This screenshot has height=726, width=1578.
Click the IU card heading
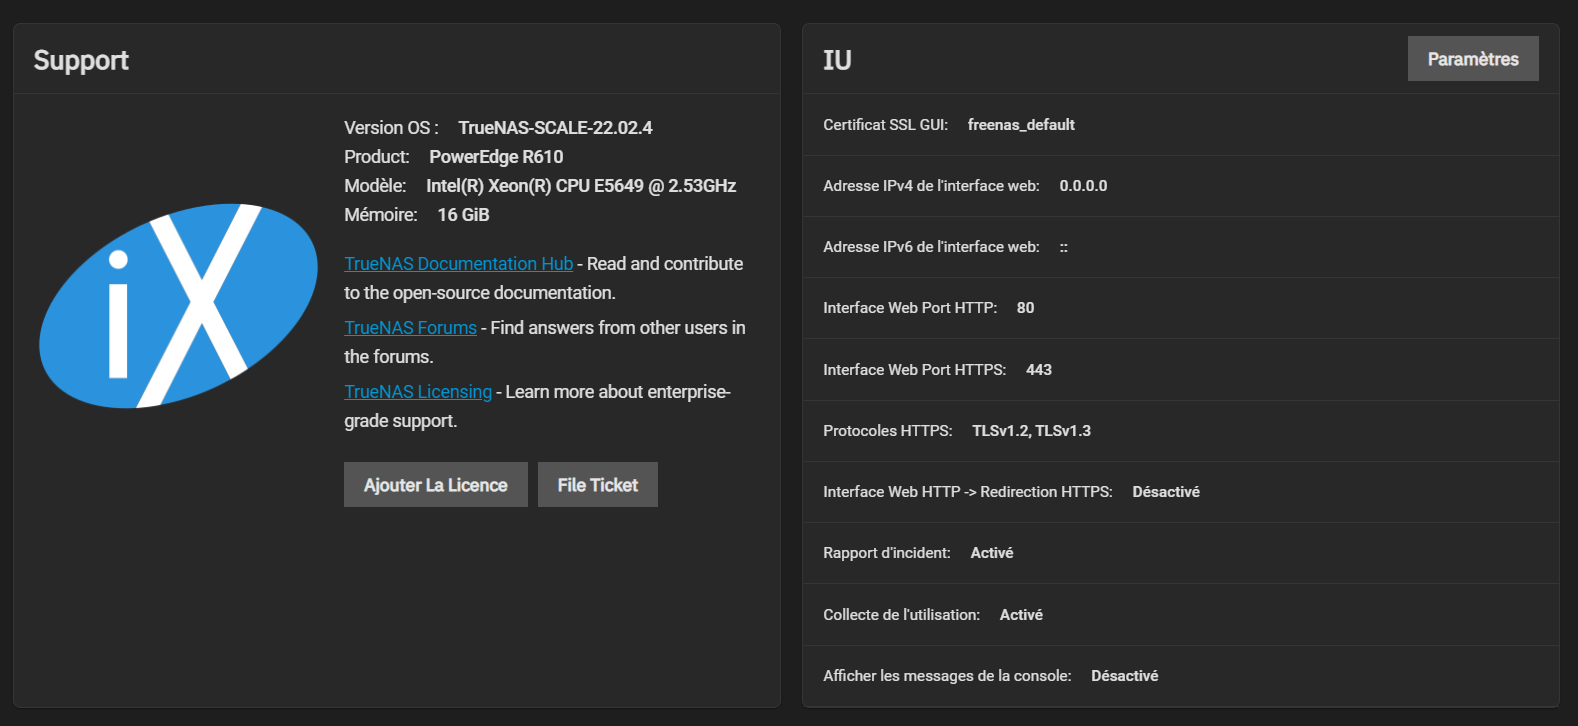tap(837, 60)
